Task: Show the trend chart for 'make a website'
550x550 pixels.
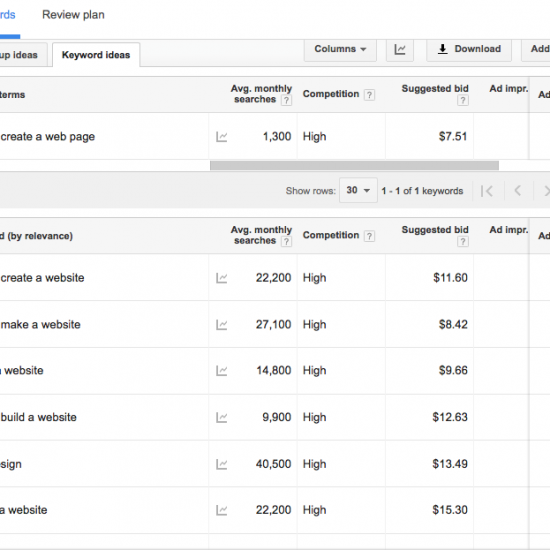Action: 221,325
